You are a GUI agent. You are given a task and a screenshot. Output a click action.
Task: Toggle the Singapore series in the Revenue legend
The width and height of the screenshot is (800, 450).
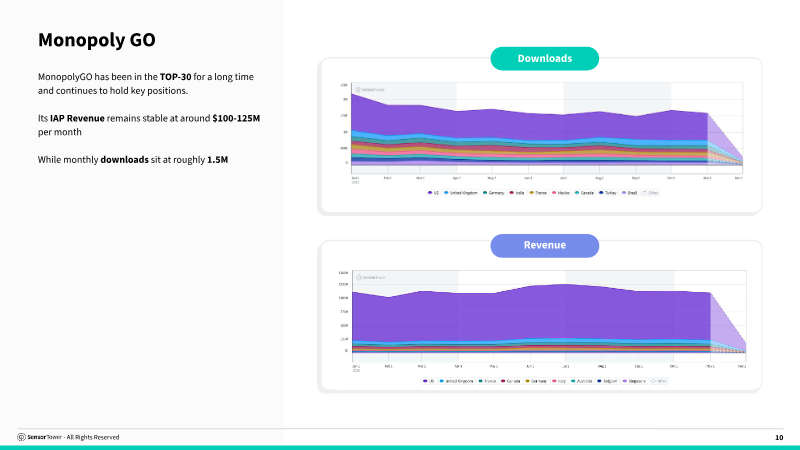(636, 381)
